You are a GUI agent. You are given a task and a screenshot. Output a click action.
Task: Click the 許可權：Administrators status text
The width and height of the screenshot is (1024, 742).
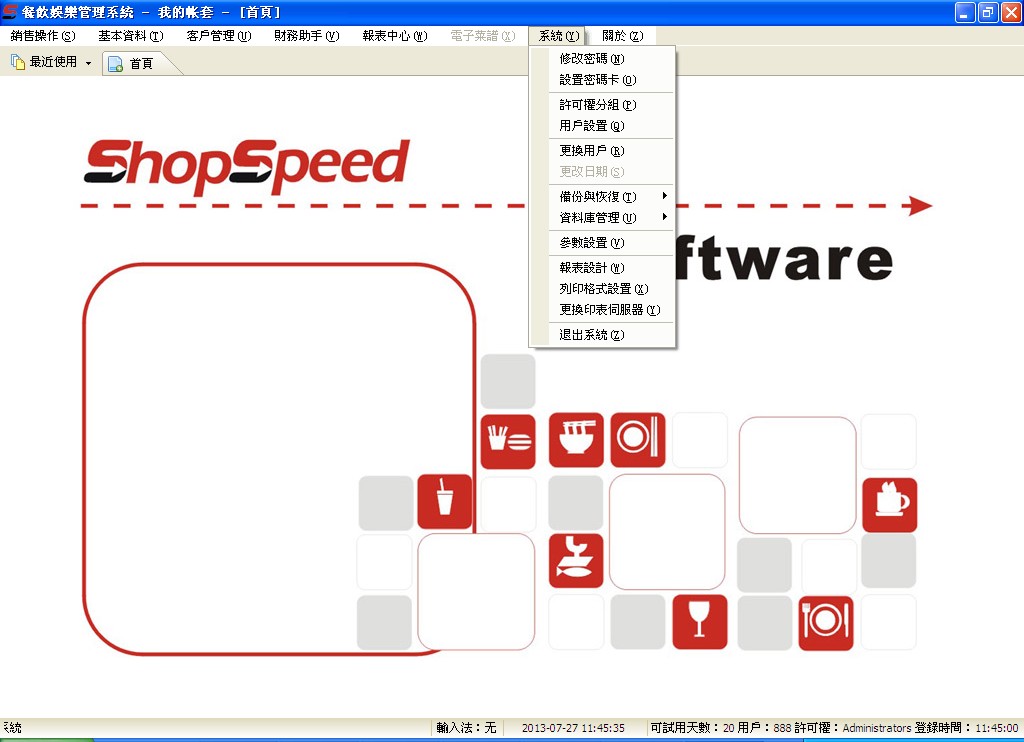click(x=852, y=728)
